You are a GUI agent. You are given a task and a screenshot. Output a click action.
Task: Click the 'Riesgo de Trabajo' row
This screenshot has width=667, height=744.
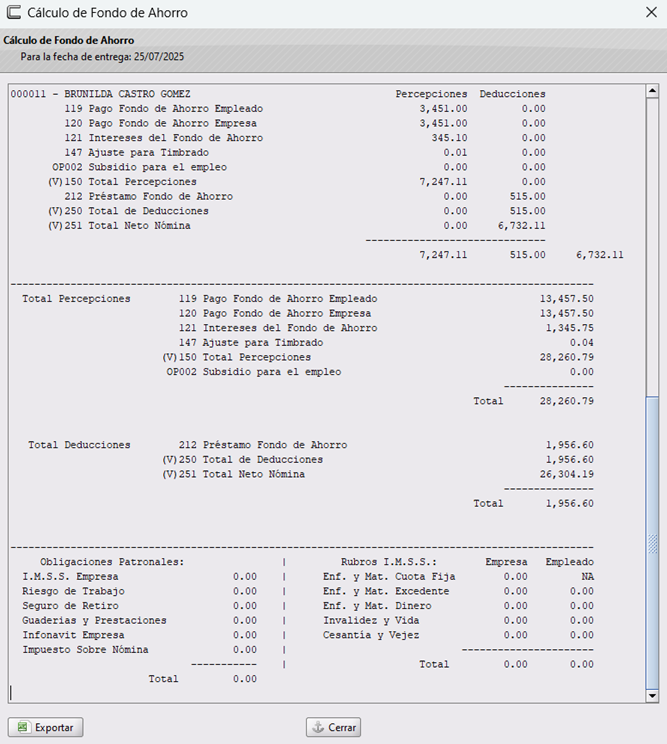(139, 591)
